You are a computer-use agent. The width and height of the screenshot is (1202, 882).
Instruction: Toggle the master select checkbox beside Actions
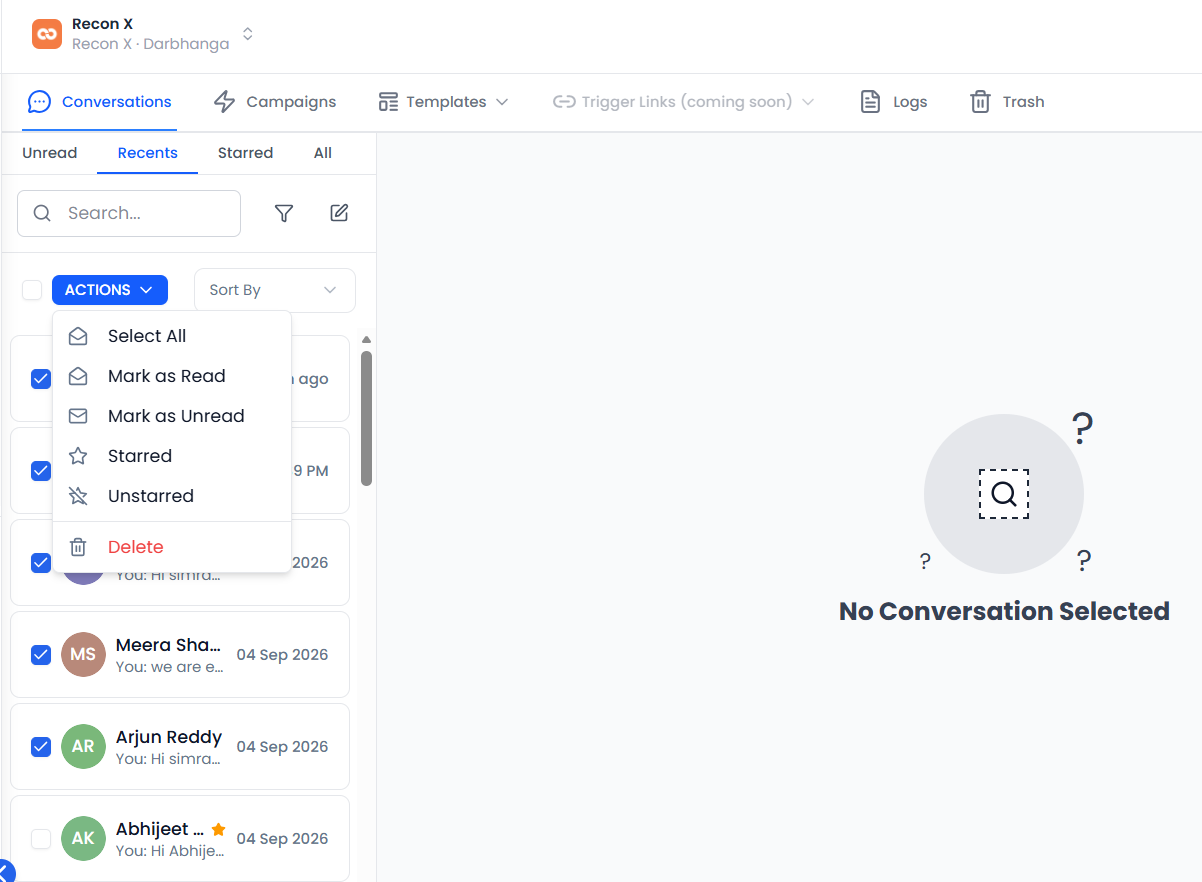32,290
